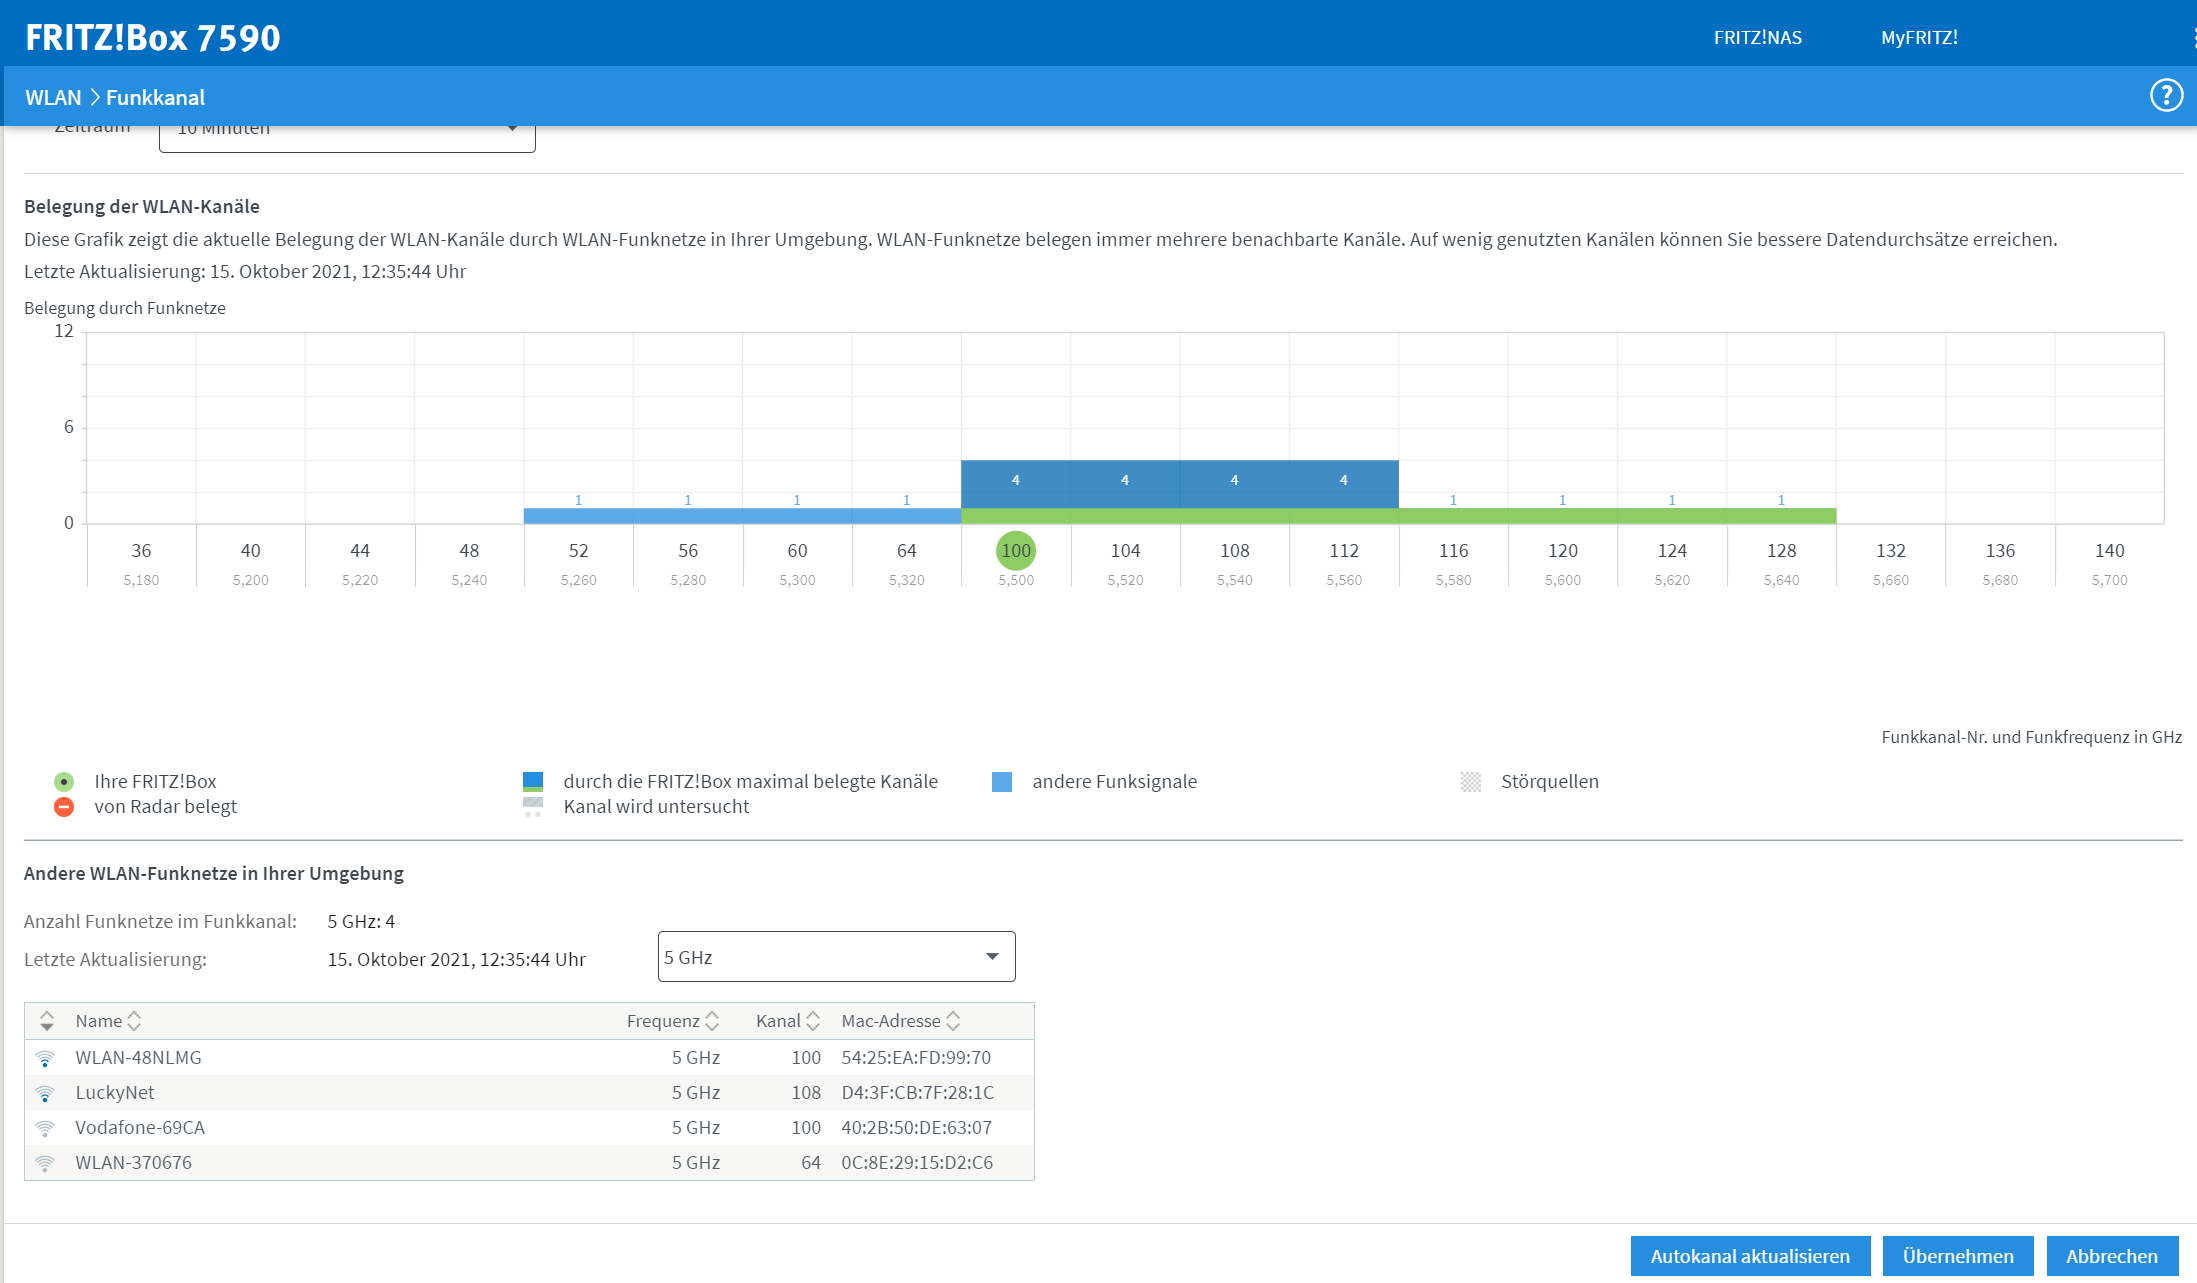Sort table by Mac-Adresse column
Image resolution: width=2197 pixels, height=1283 pixels.
point(900,1021)
